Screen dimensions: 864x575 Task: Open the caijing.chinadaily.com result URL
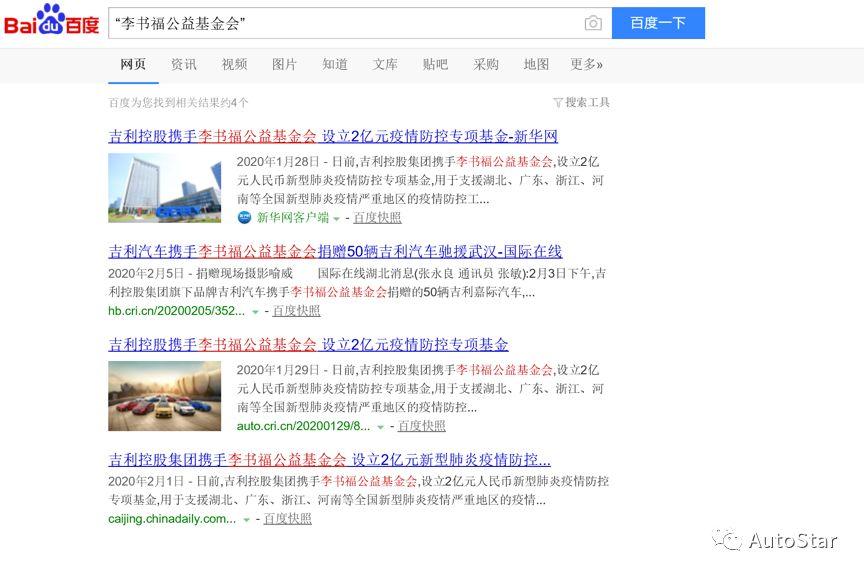172,519
